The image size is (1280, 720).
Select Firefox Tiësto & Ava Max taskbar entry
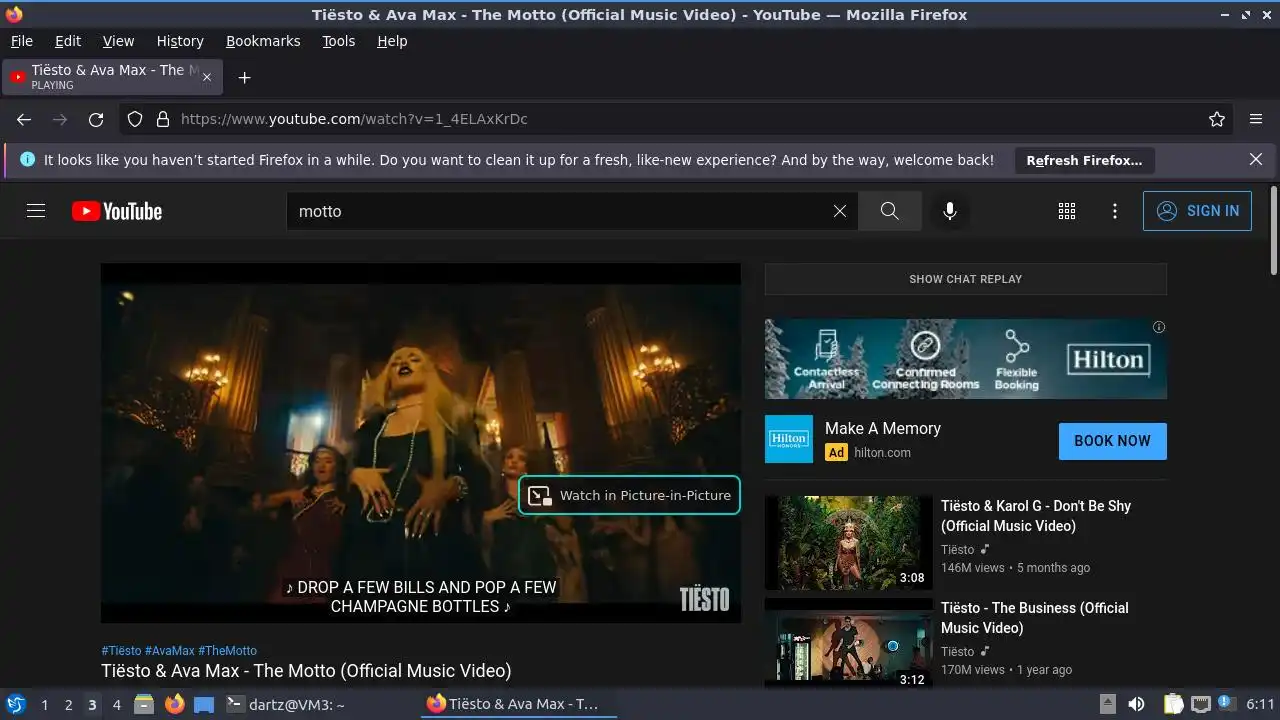pyautogui.click(x=518, y=704)
